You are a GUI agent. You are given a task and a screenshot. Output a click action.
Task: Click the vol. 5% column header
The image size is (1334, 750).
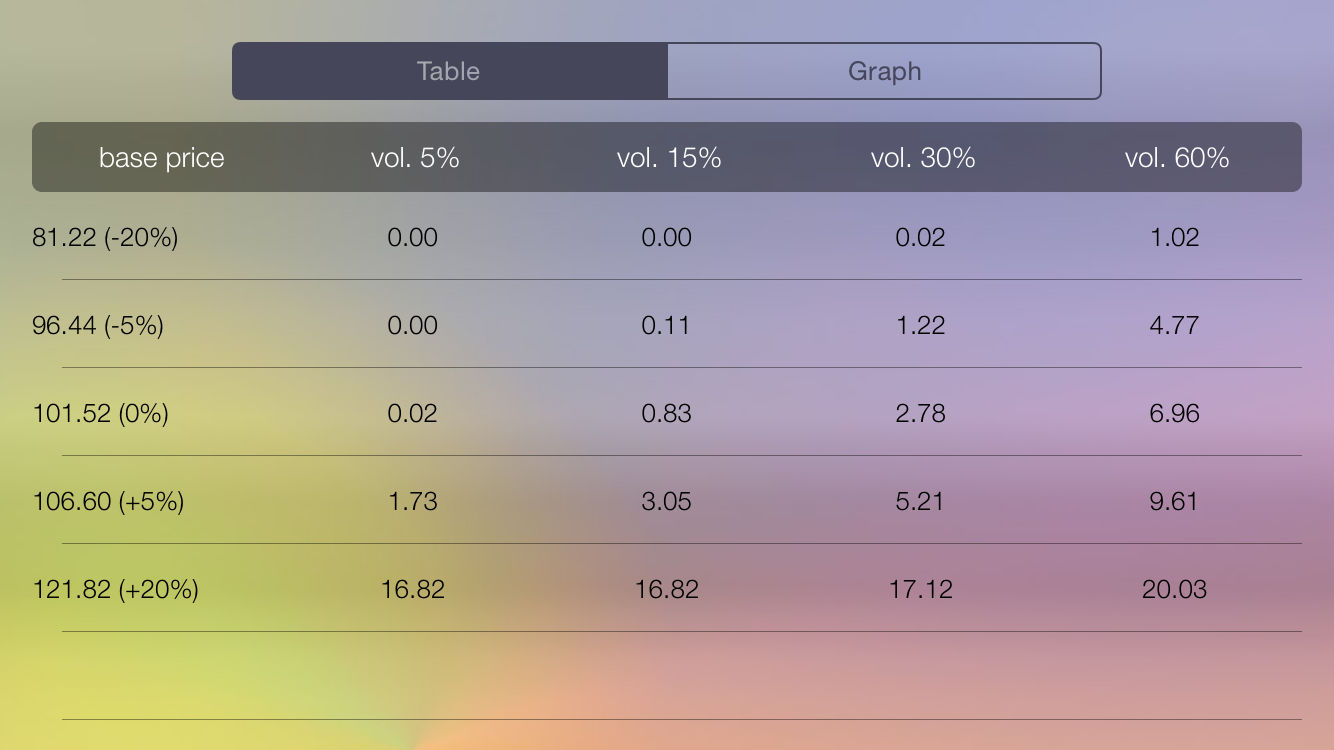click(x=414, y=157)
